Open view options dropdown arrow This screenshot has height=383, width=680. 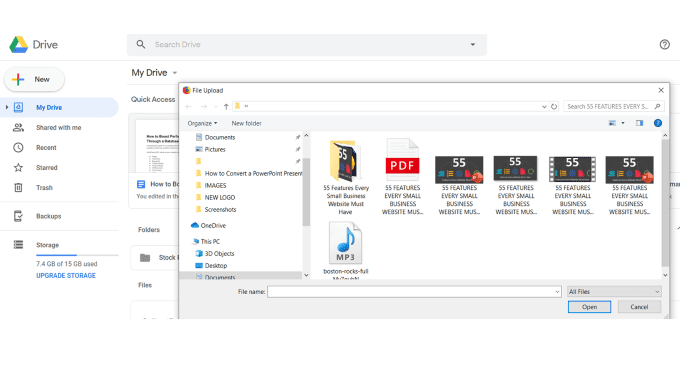click(623, 123)
